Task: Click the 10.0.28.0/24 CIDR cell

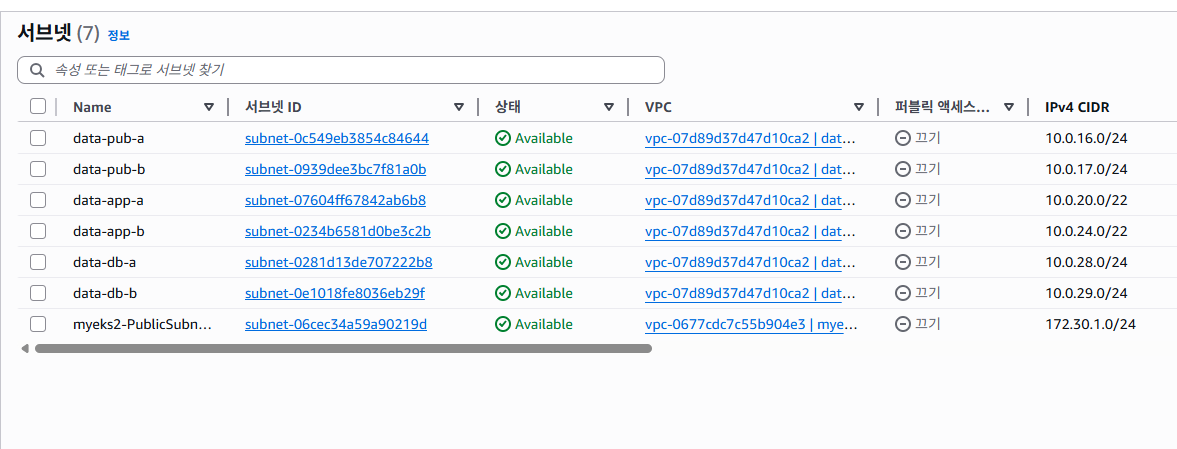Action: tap(1086, 262)
